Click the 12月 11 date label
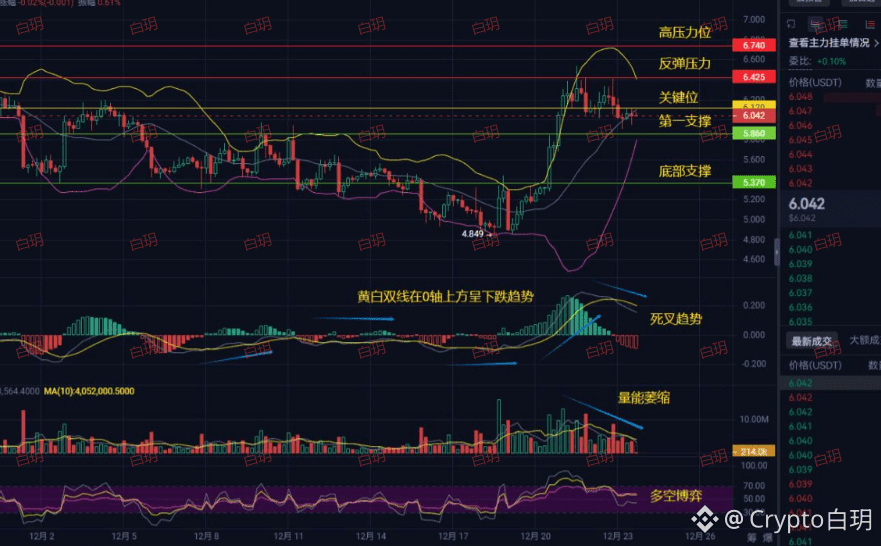 [288, 536]
